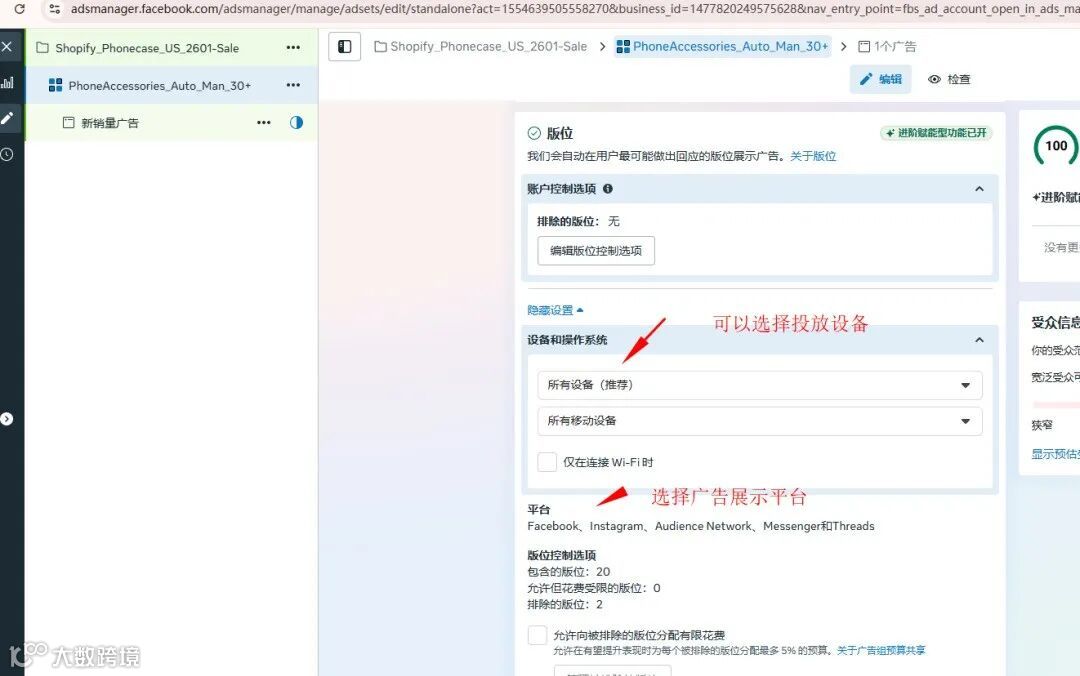Click the 显示预估 link in the audience panel
1080x676 pixels.
(x=1055, y=453)
